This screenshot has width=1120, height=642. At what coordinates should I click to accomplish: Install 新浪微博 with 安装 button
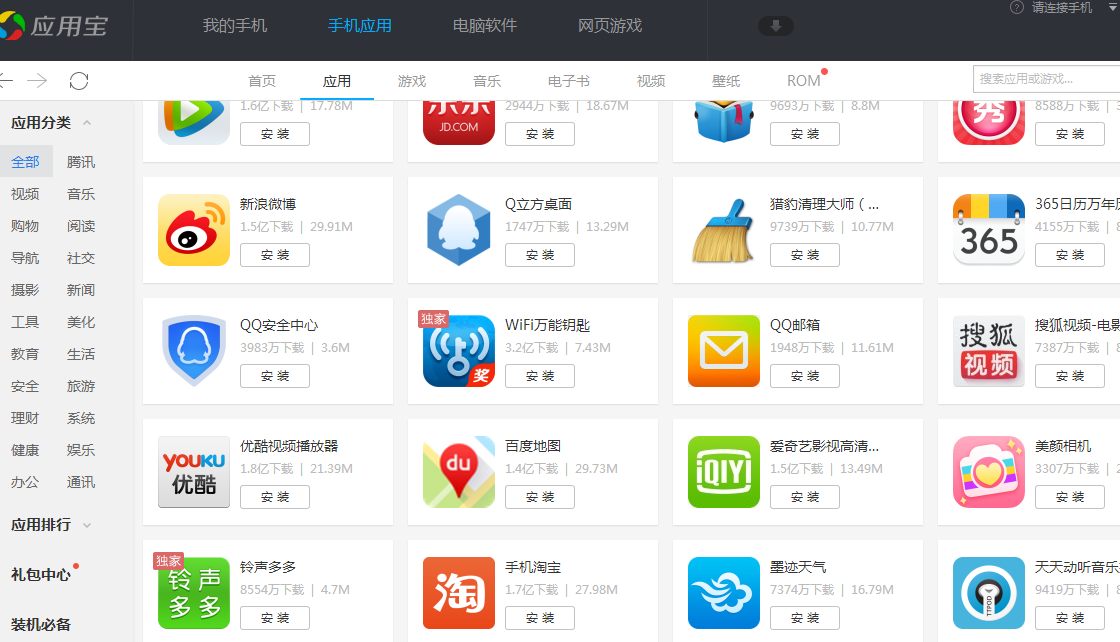[275, 255]
